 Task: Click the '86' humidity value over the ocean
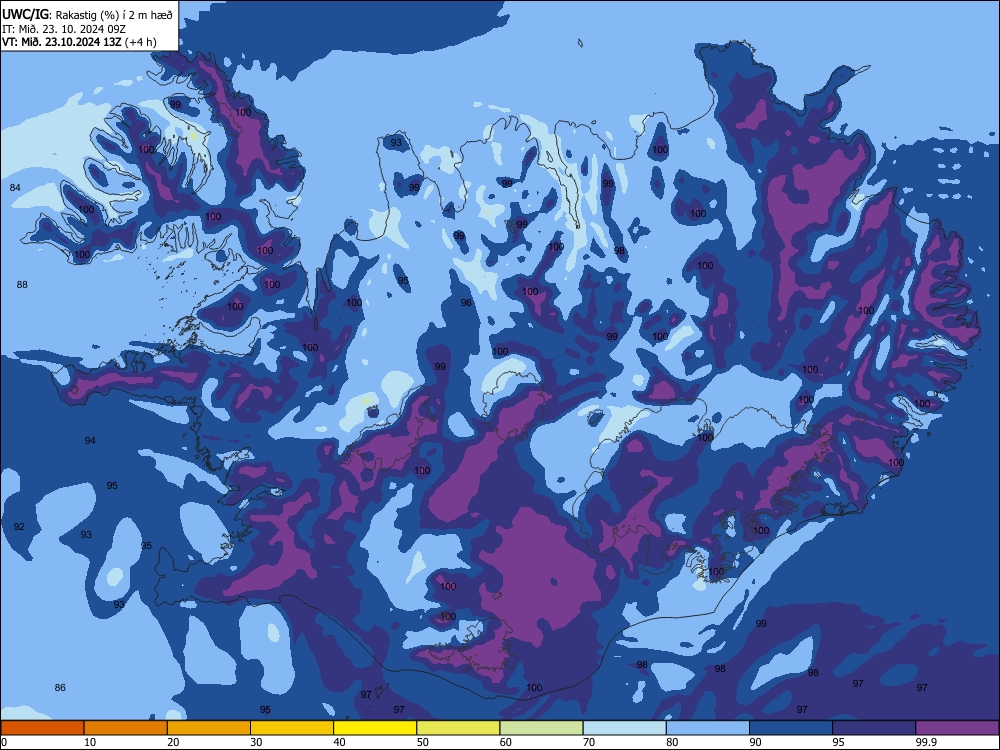coord(60,688)
